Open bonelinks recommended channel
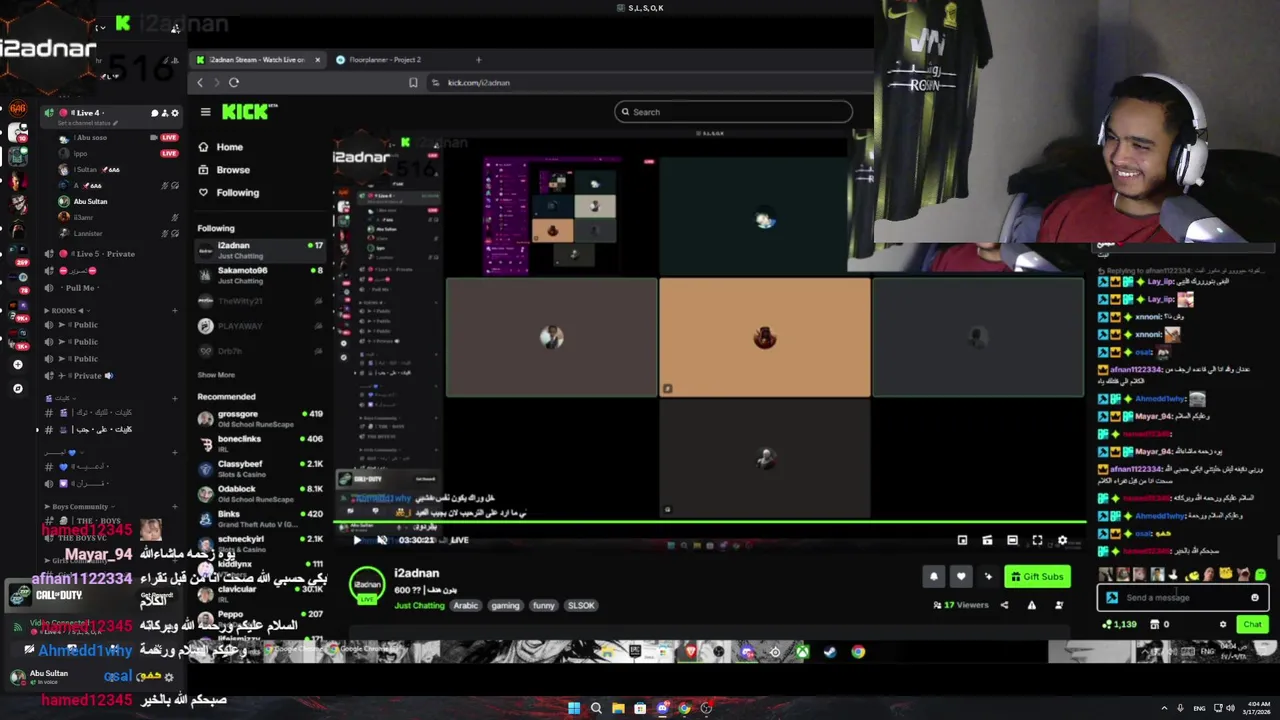Viewport: 1280px width, 720px height. click(260, 443)
